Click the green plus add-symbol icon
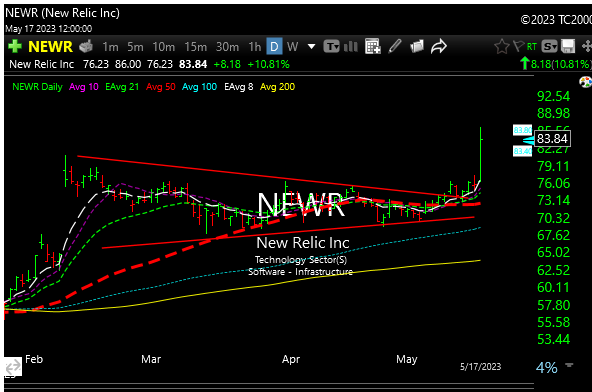The image size is (592, 392). 15,46
